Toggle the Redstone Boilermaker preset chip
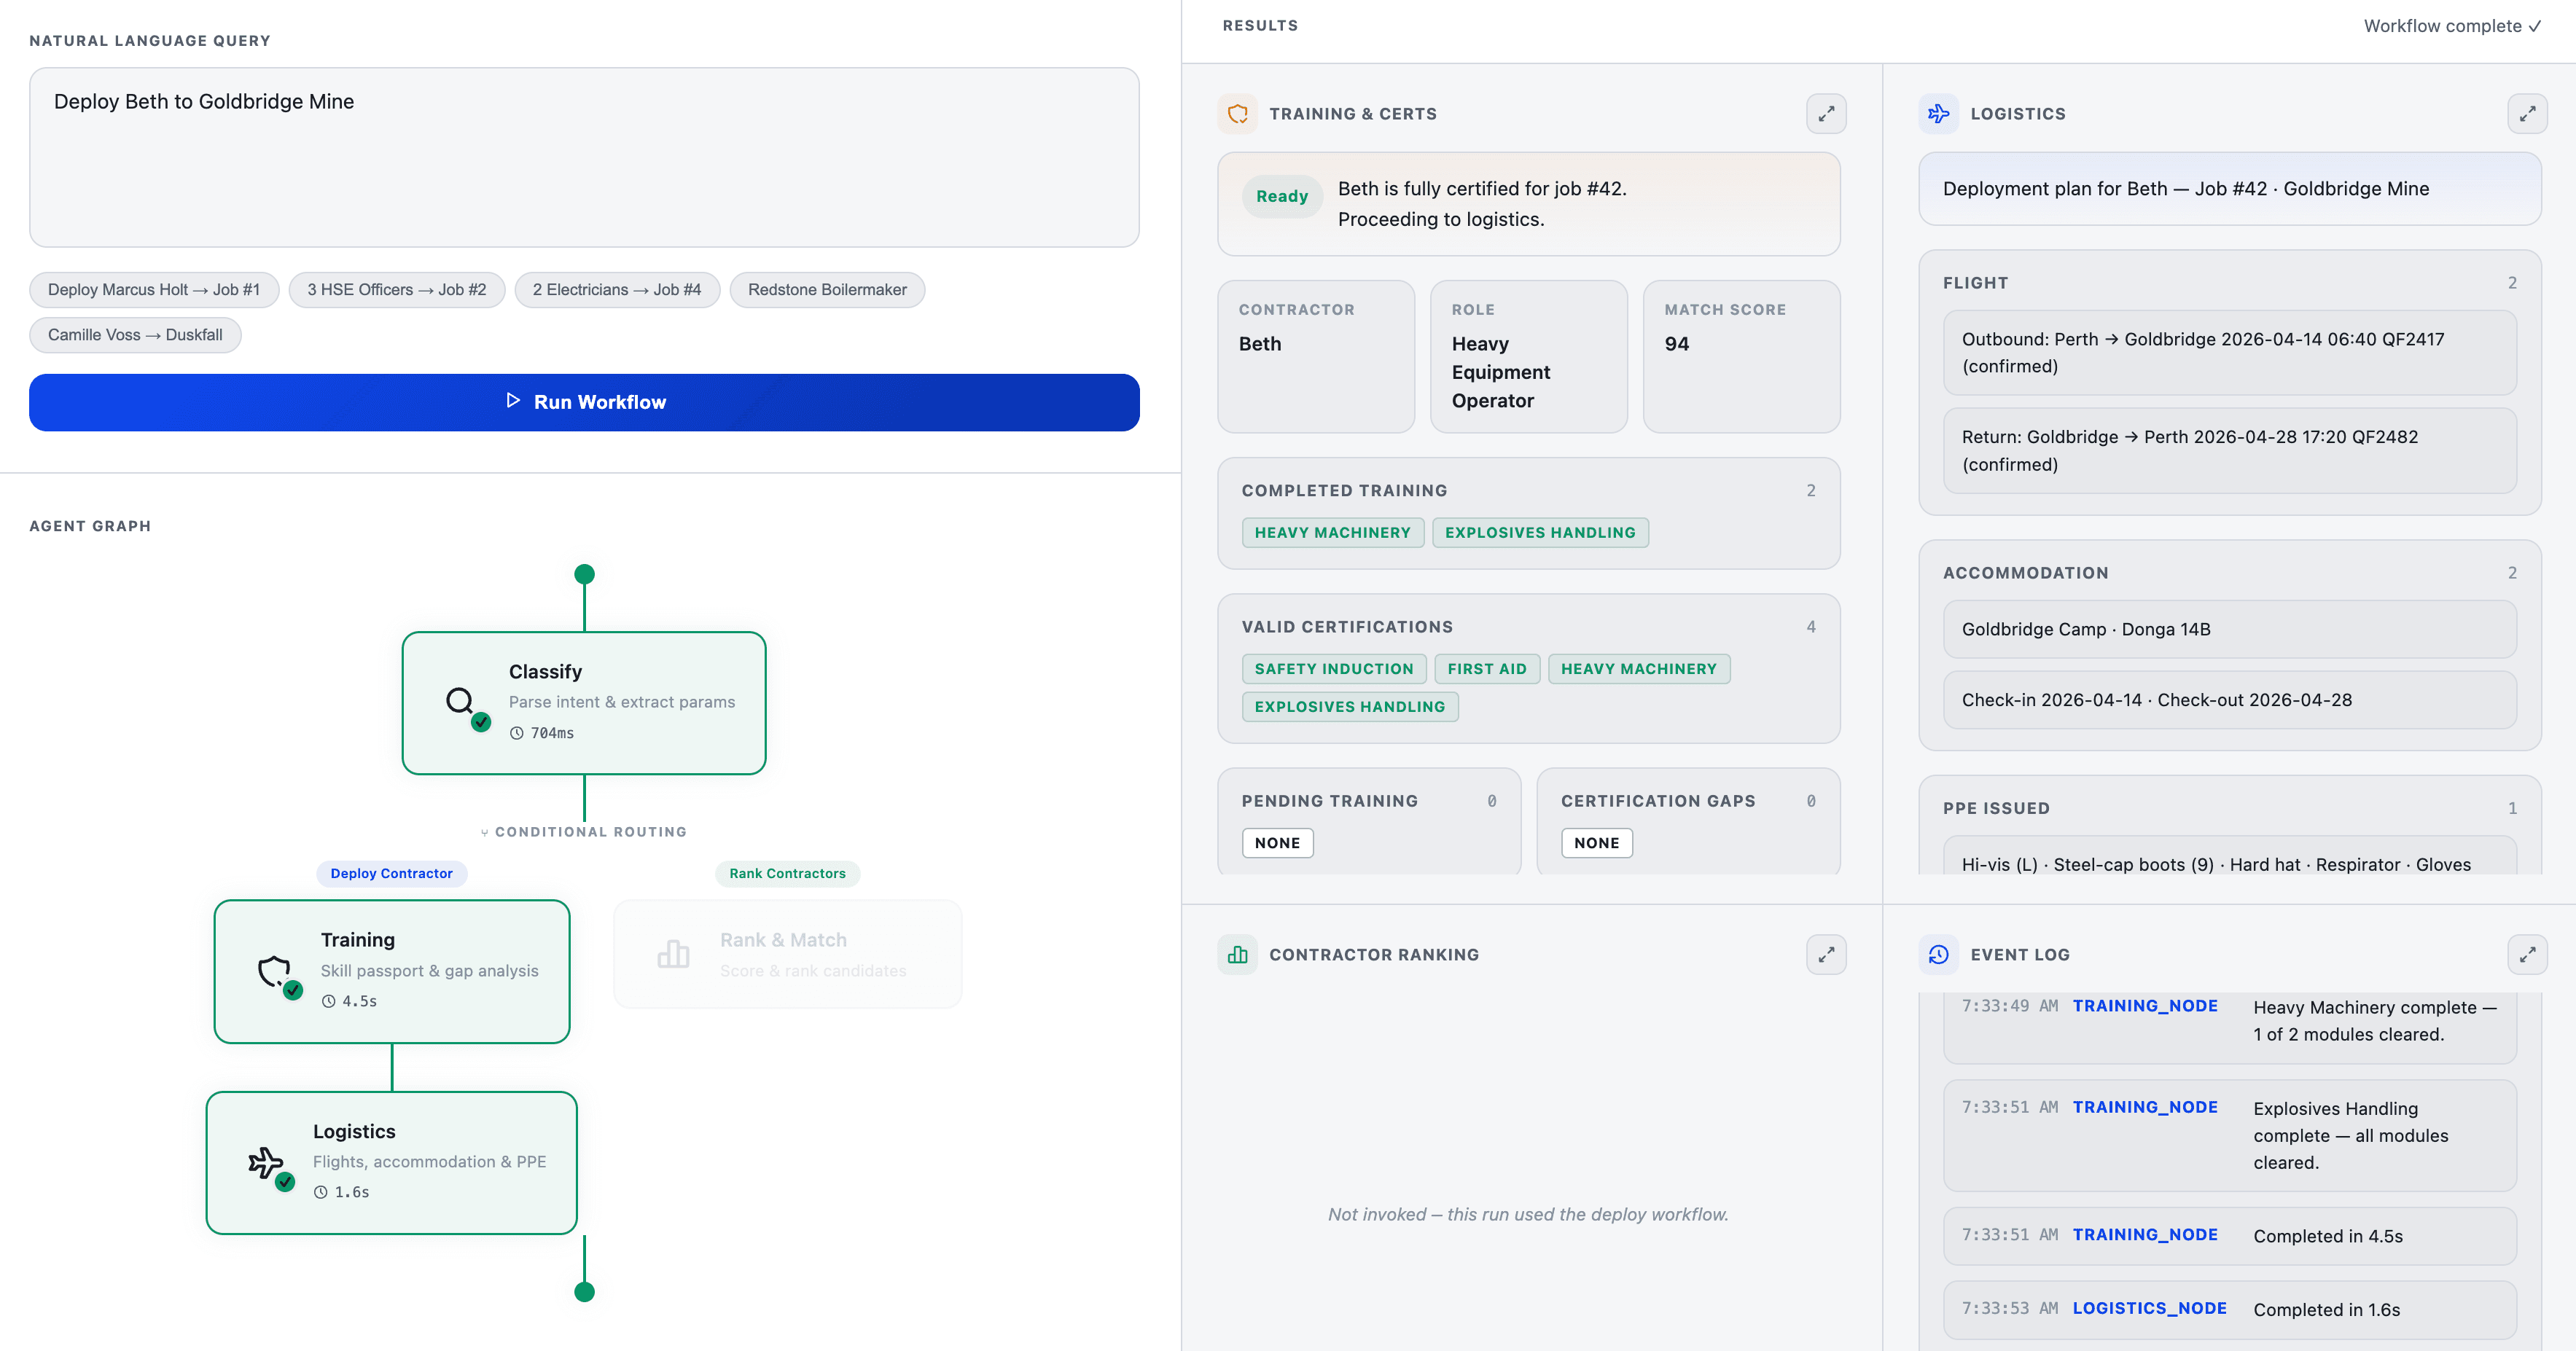Viewport: 2576px width, 1351px height. [826, 289]
